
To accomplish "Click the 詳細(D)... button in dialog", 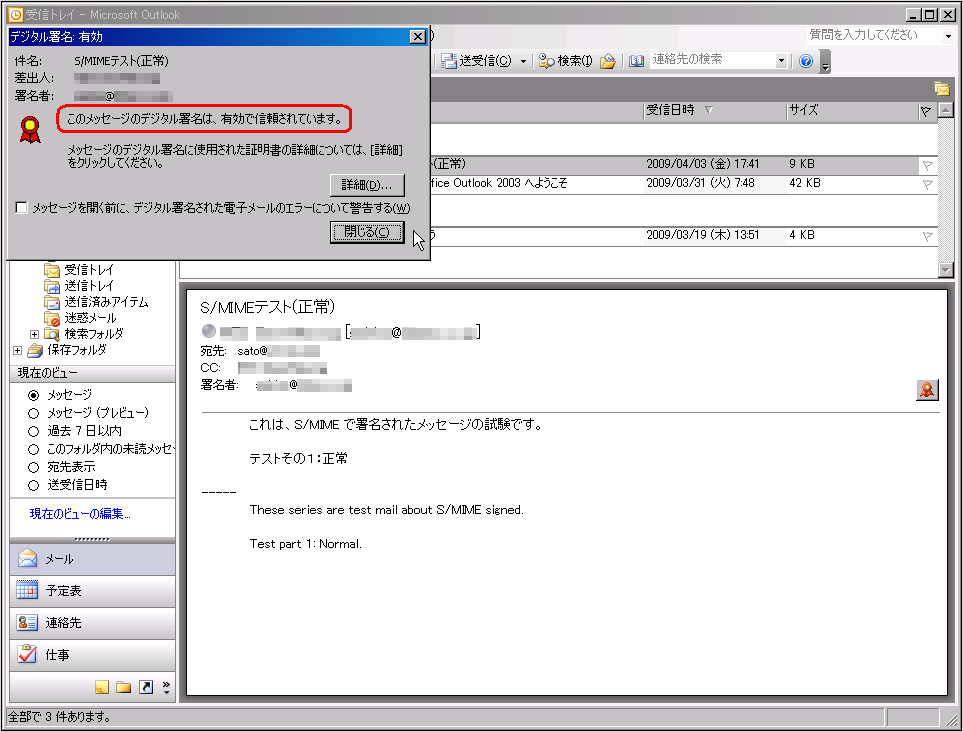I will click(x=367, y=185).
